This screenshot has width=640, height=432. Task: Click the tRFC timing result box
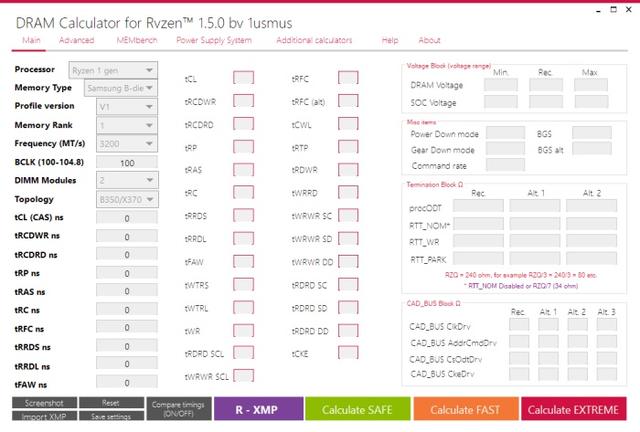point(348,78)
